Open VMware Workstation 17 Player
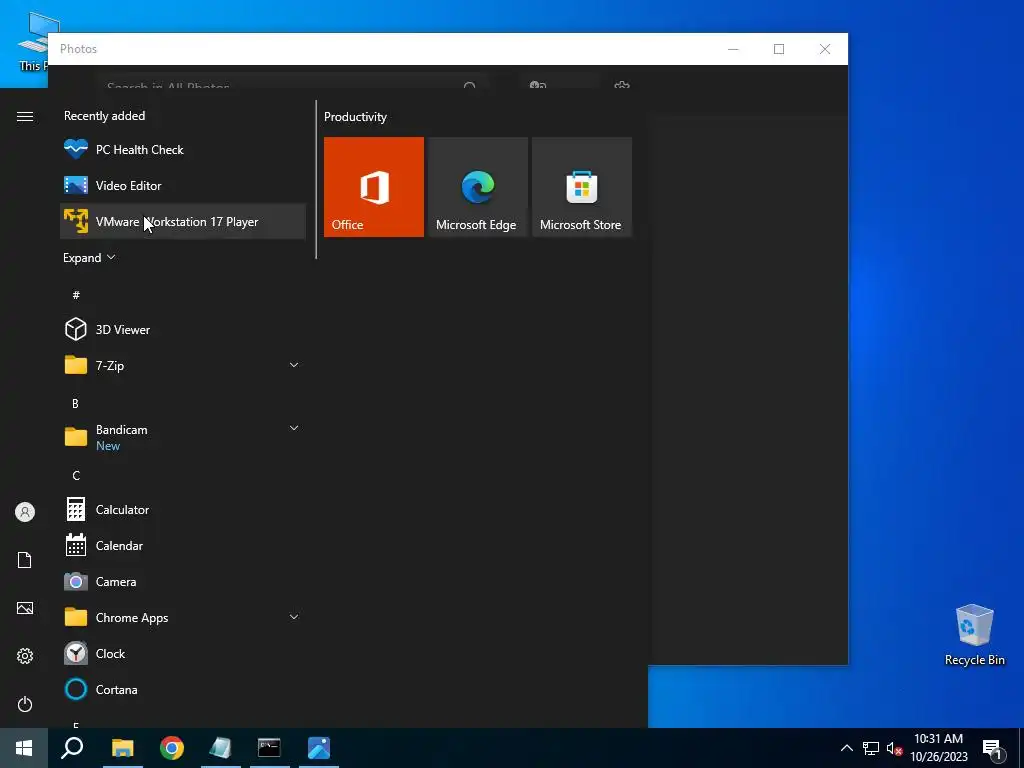This screenshot has width=1024, height=768. (x=183, y=221)
